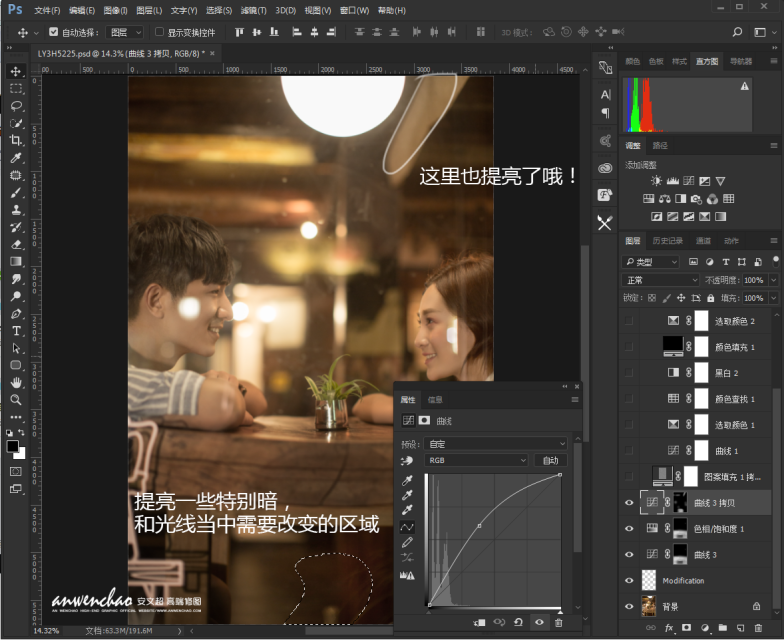784x640 pixels.
Task: Open the 不透明度 opacity dropdown arrow
Action: (774, 280)
